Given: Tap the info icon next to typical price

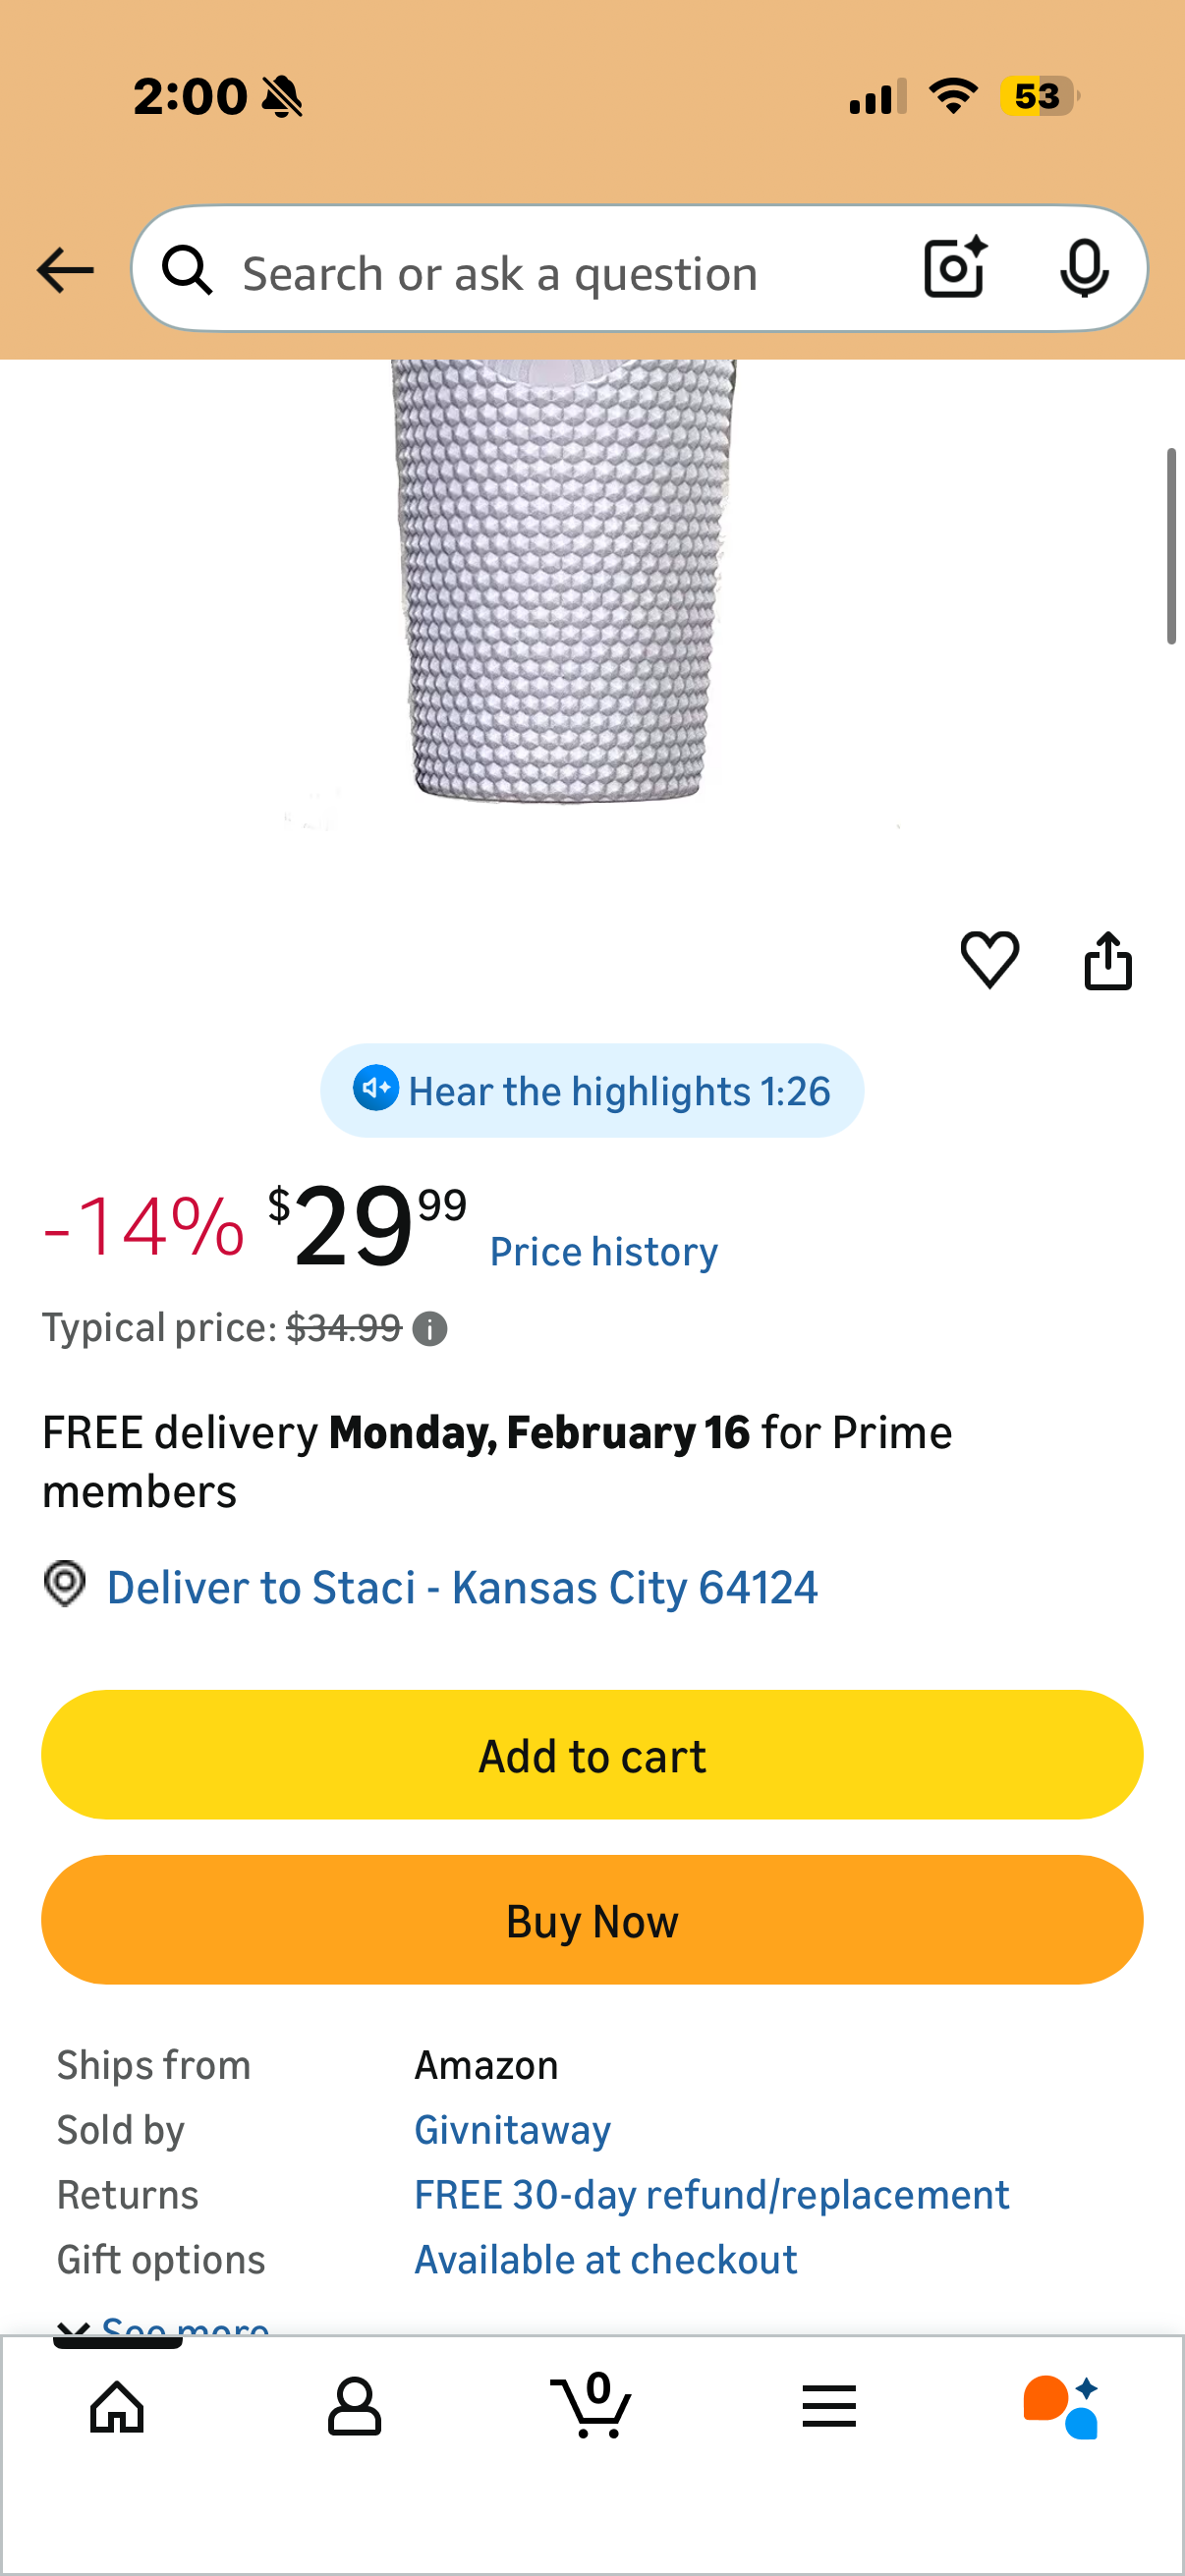Looking at the screenshot, I should tap(428, 1328).
